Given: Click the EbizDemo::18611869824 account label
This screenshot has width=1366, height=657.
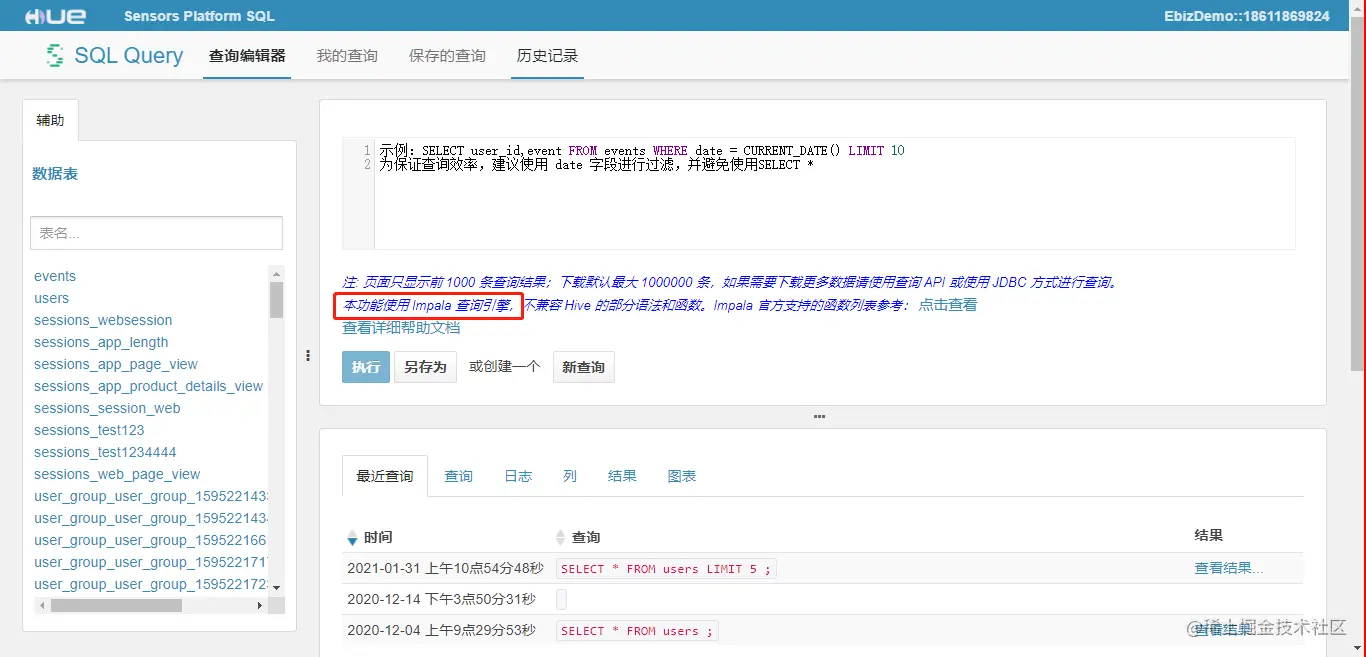Looking at the screenshot, I should pyautogui.click(x=1247, y=16).
